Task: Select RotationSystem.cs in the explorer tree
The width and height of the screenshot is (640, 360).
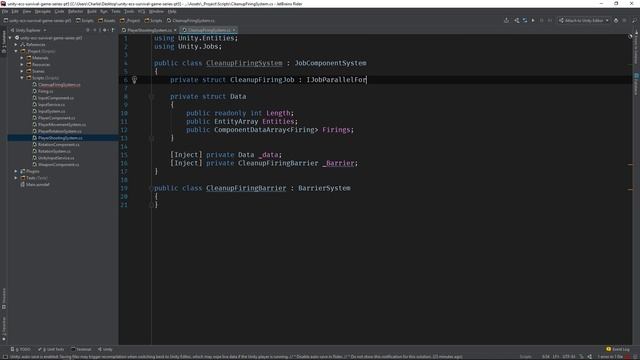Action: 54,151
